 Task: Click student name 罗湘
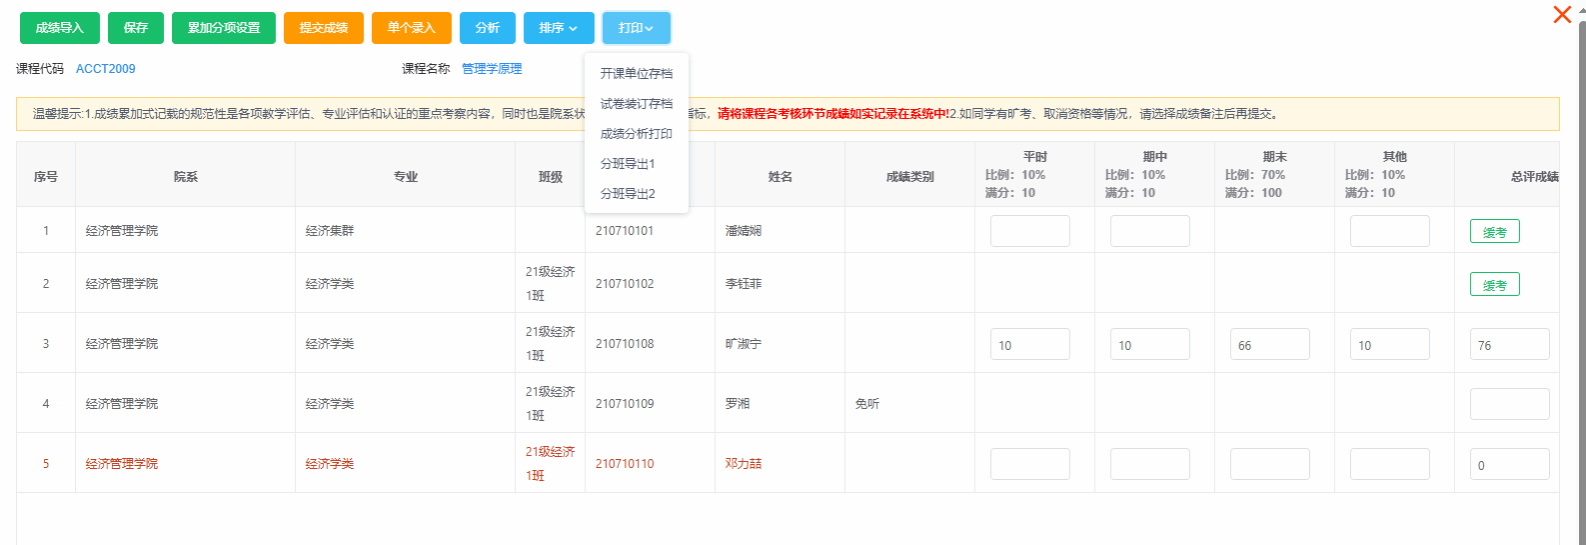pyautogui.click(x=737, y=404)
